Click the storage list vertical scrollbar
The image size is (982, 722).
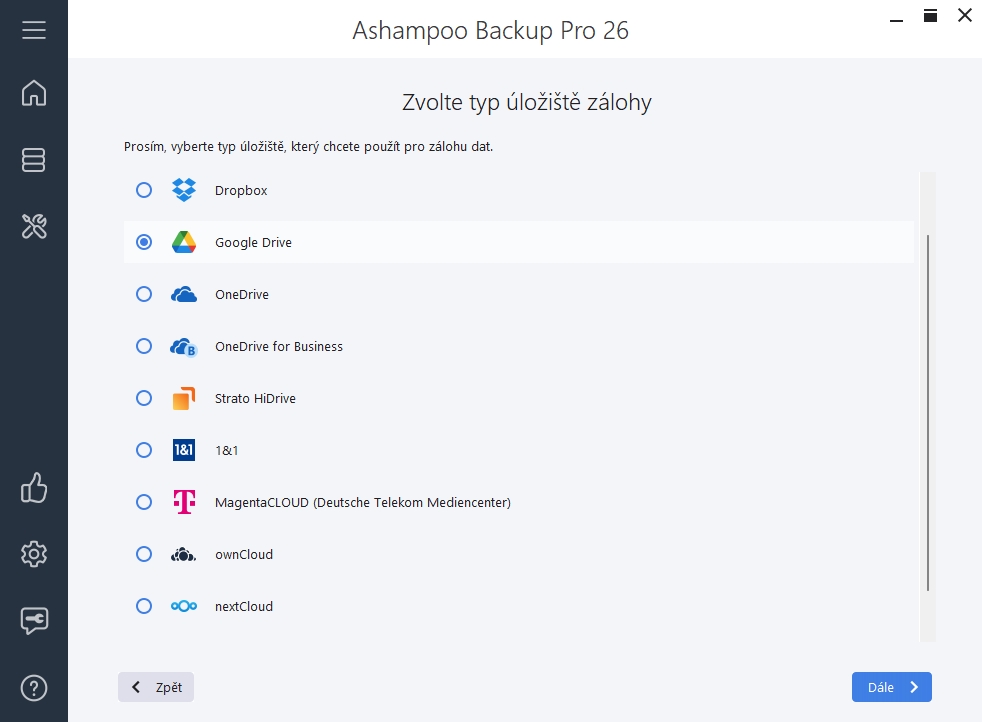(928, 412)
